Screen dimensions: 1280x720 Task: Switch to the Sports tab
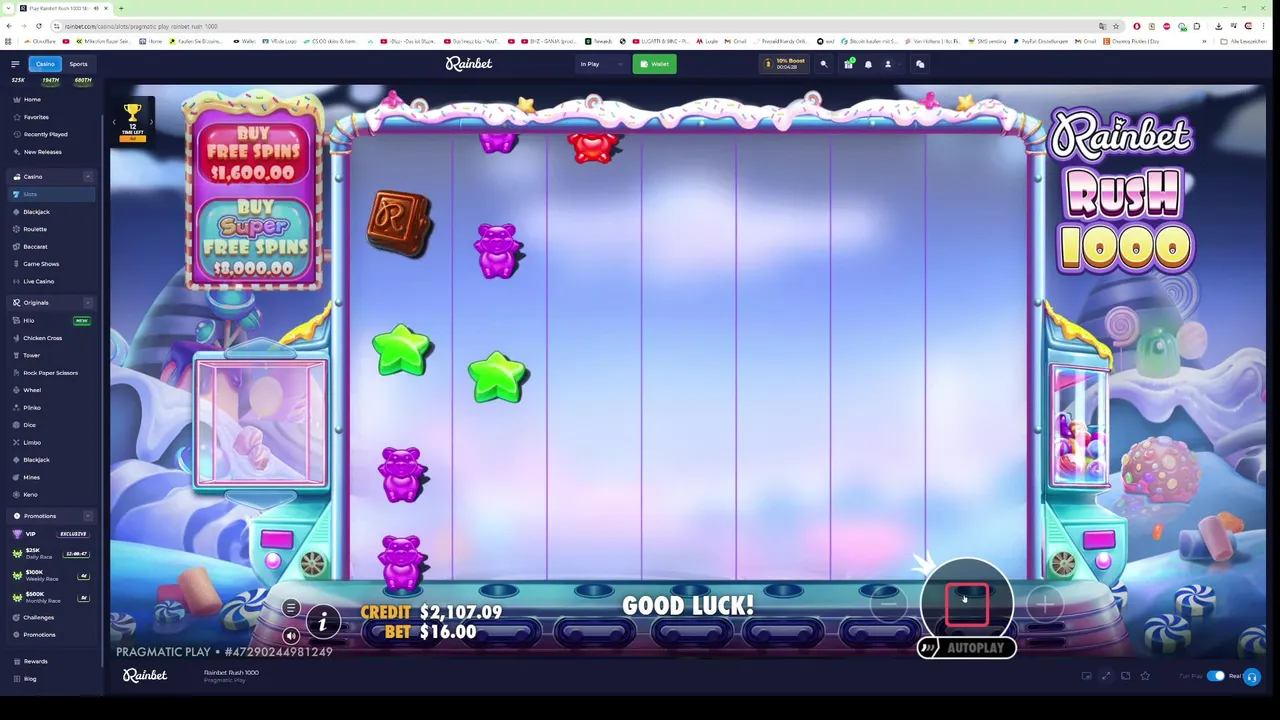(x=78, y=64)
